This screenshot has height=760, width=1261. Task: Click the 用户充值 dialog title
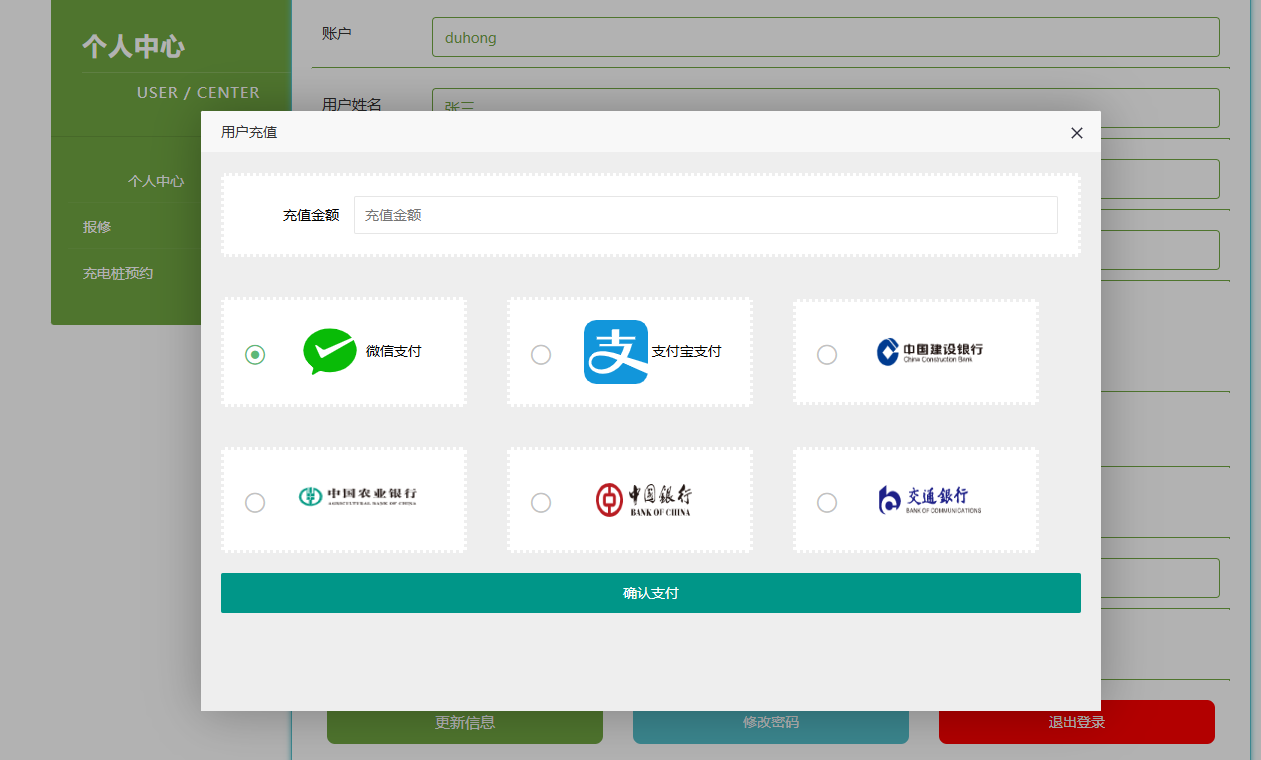(249, 132)
